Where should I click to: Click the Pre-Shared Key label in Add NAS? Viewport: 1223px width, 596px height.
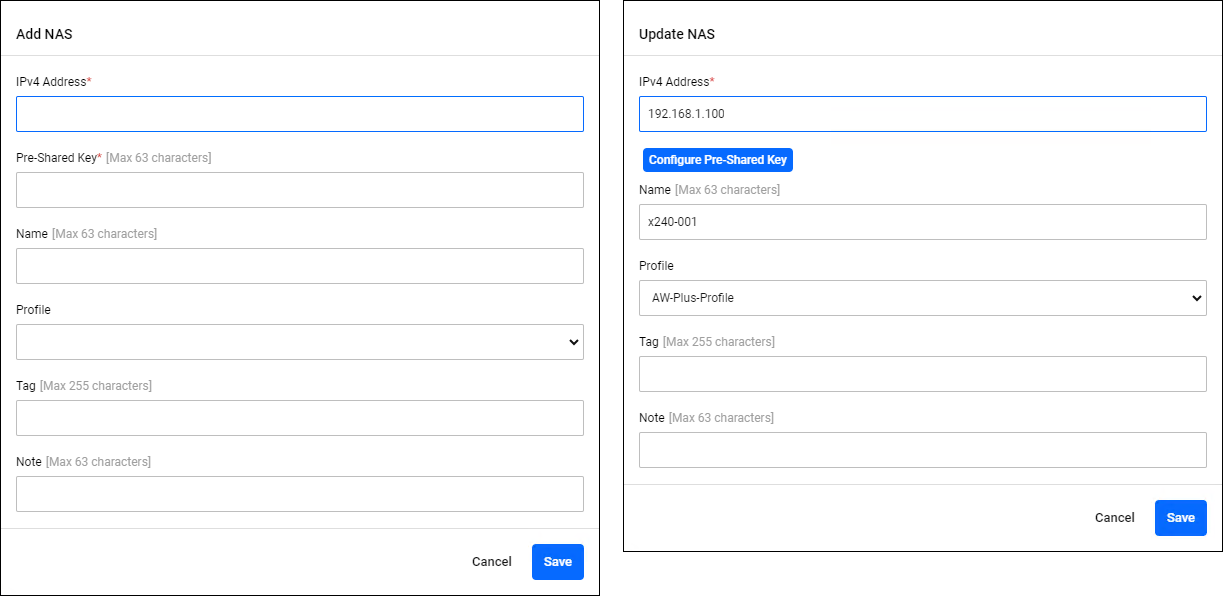(x=57, y=158)
